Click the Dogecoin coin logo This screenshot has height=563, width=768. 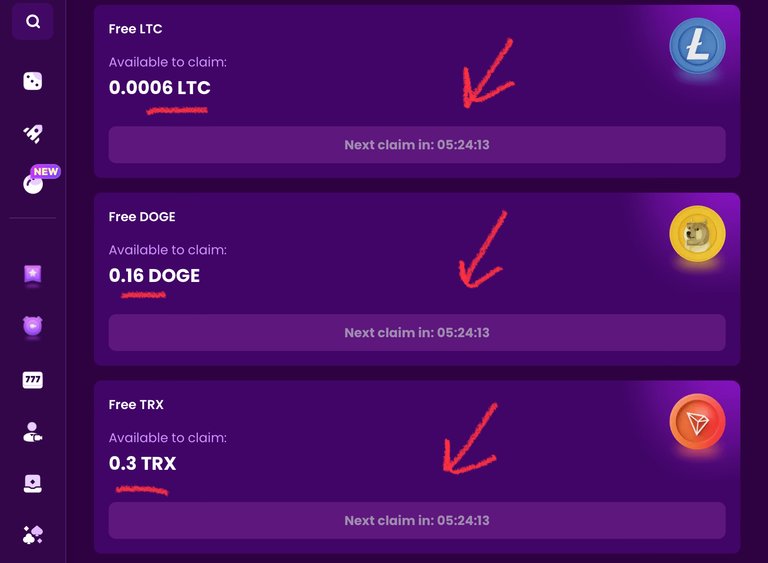pos(697,234)
